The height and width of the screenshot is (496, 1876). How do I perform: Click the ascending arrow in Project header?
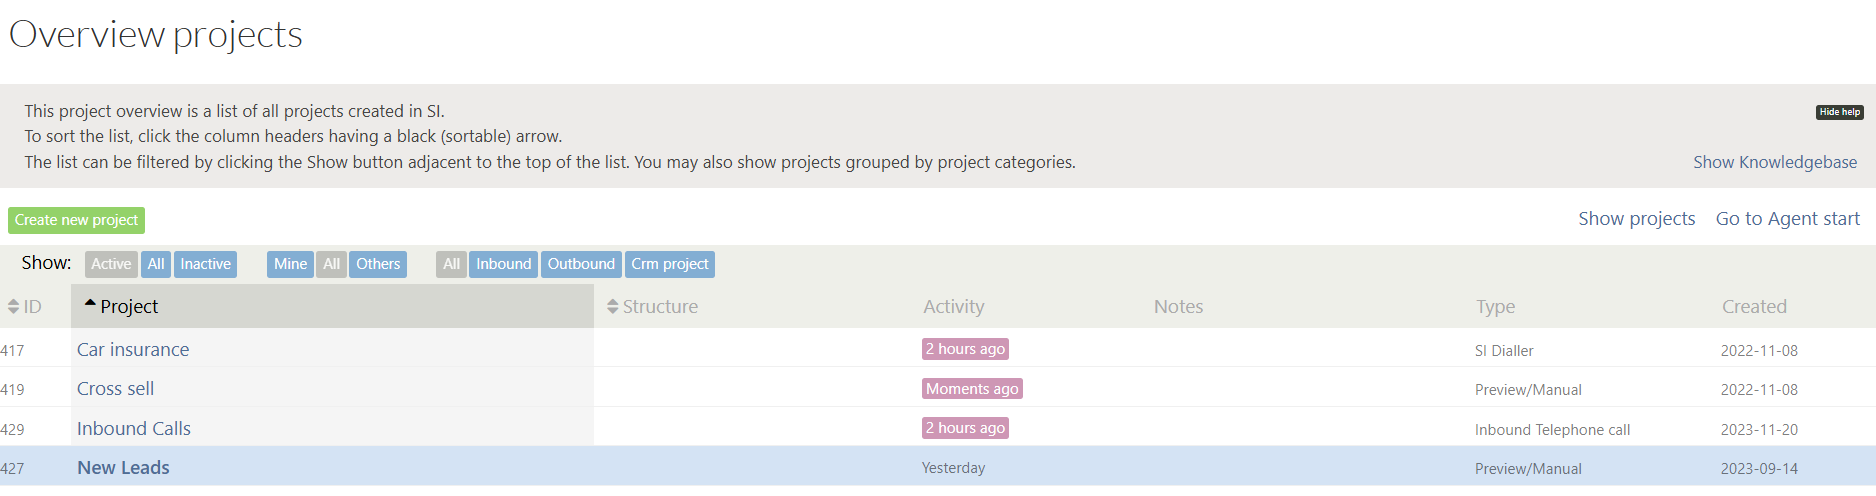pyautogui.click(x=90, y=303)
